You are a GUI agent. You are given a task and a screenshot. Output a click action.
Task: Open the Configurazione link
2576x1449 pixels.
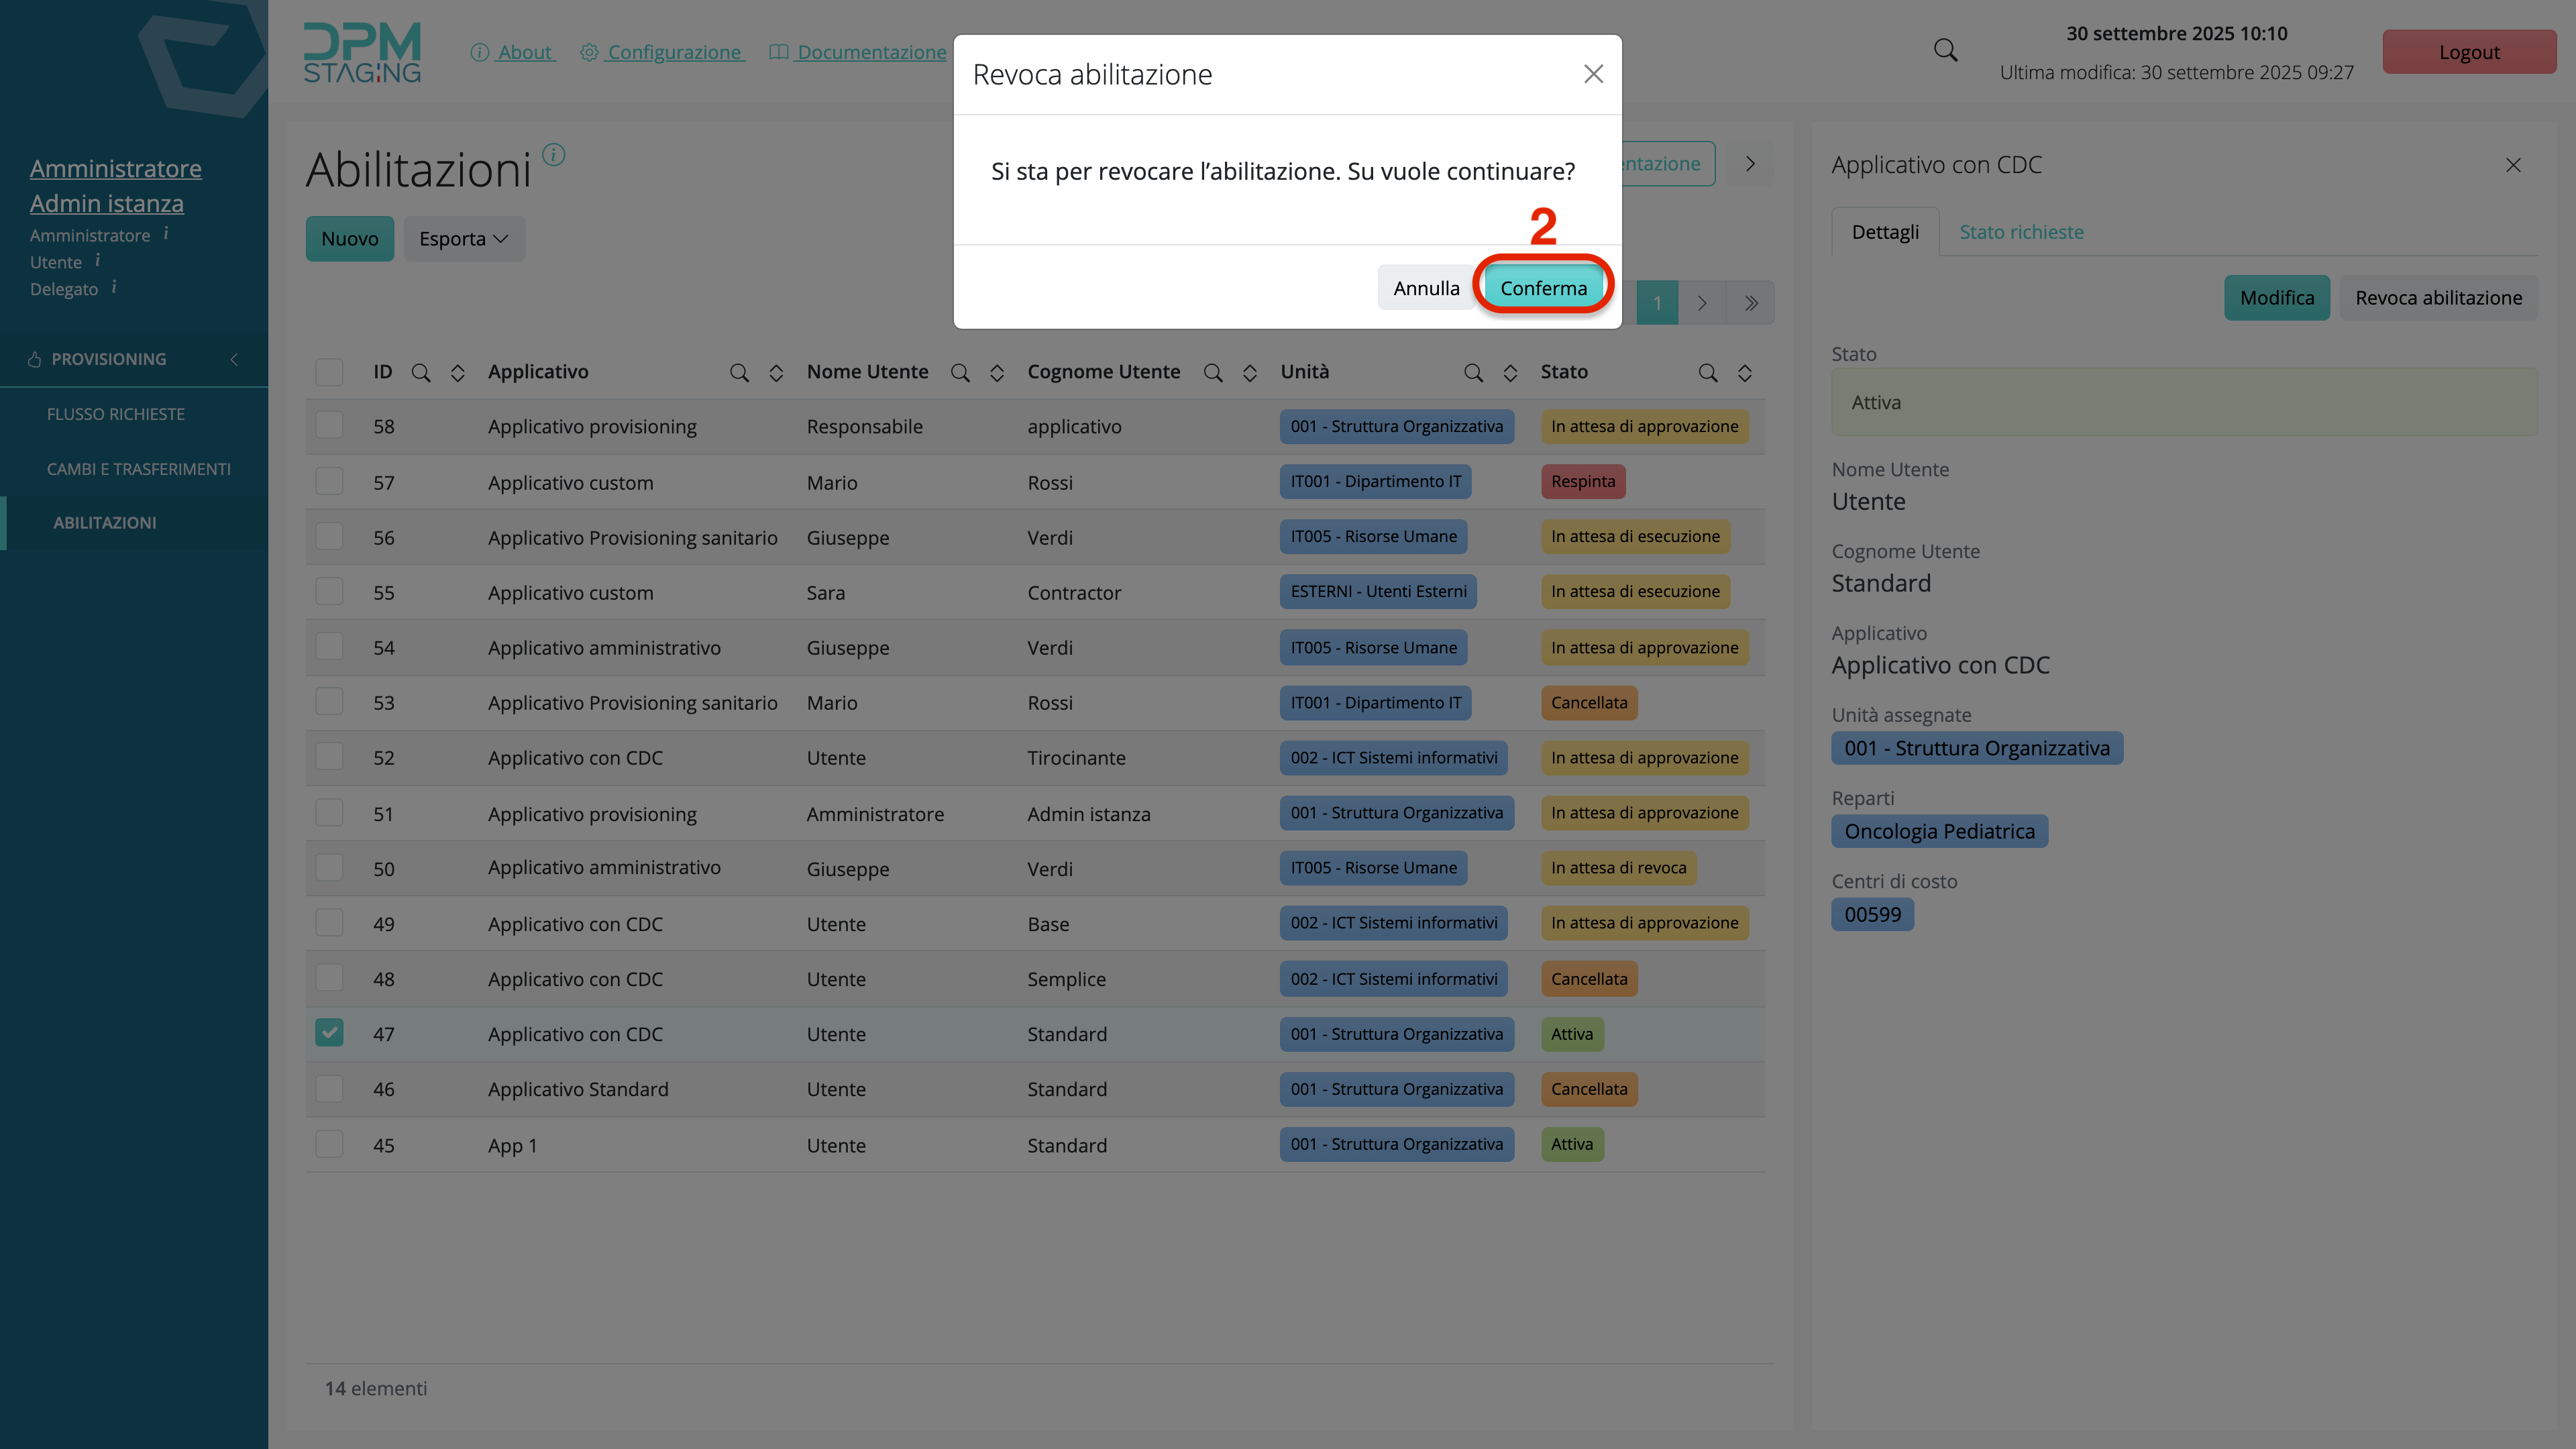(x=674, y=52)
